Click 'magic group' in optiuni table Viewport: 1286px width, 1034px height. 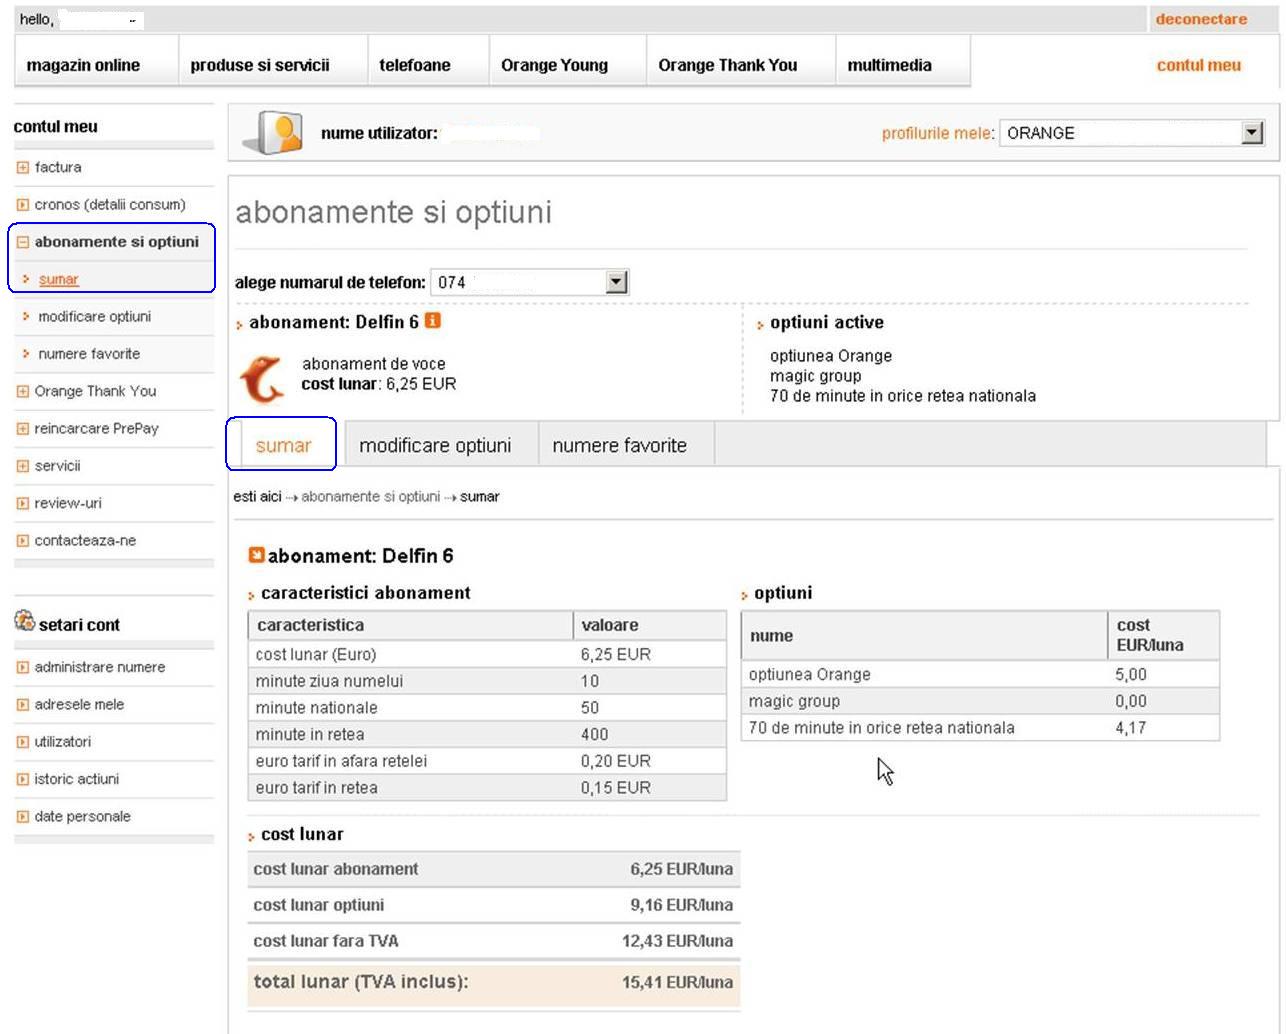click(x=794, y=702)
